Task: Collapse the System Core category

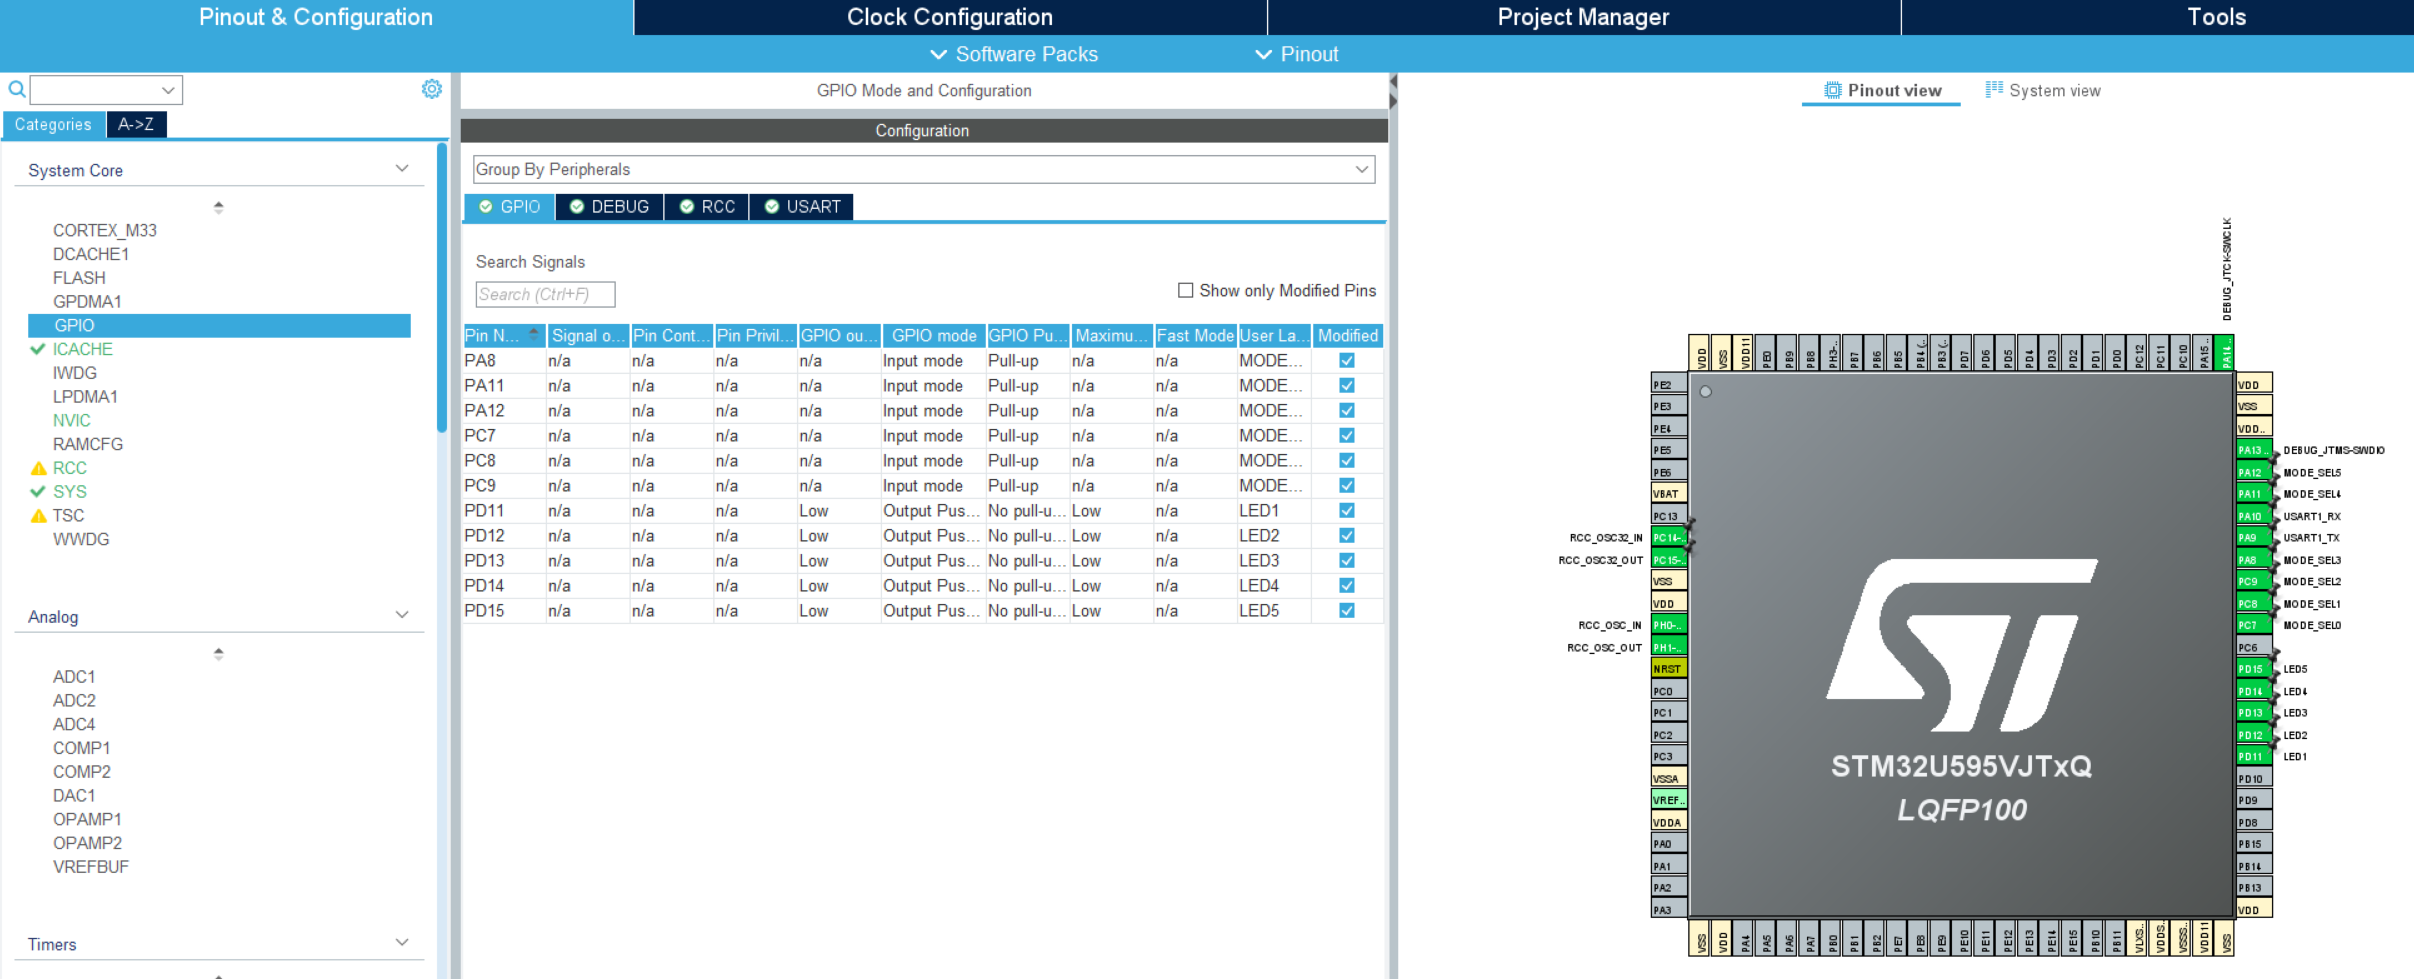Action: [402, 169]
